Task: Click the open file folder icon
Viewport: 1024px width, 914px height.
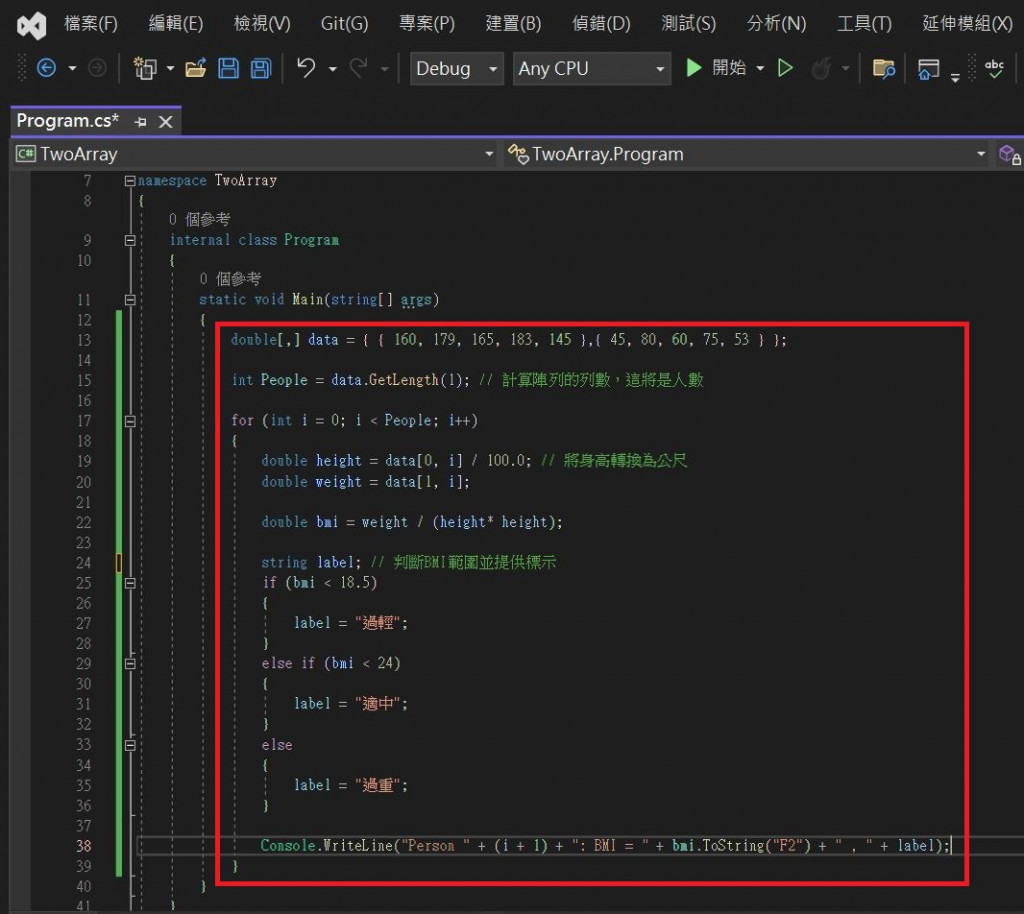Action: tap(195, 68)
